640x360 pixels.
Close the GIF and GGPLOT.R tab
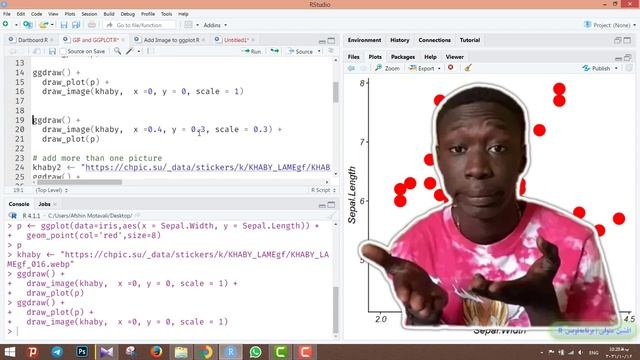(123, 40)
